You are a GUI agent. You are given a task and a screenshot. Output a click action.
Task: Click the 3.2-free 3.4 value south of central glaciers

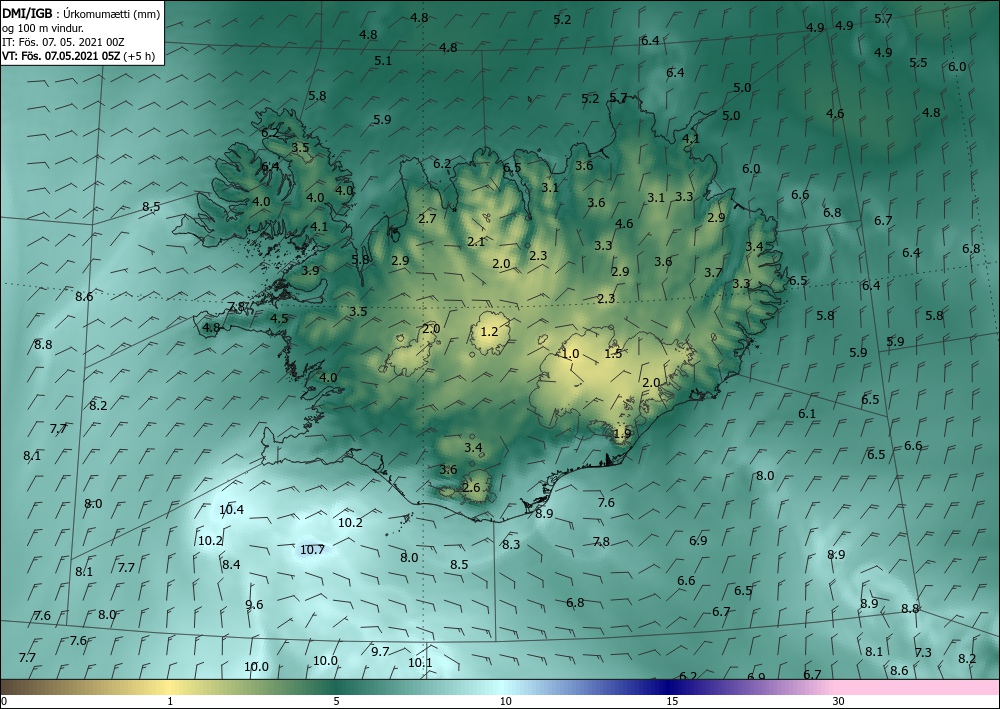tap(473, 448)
